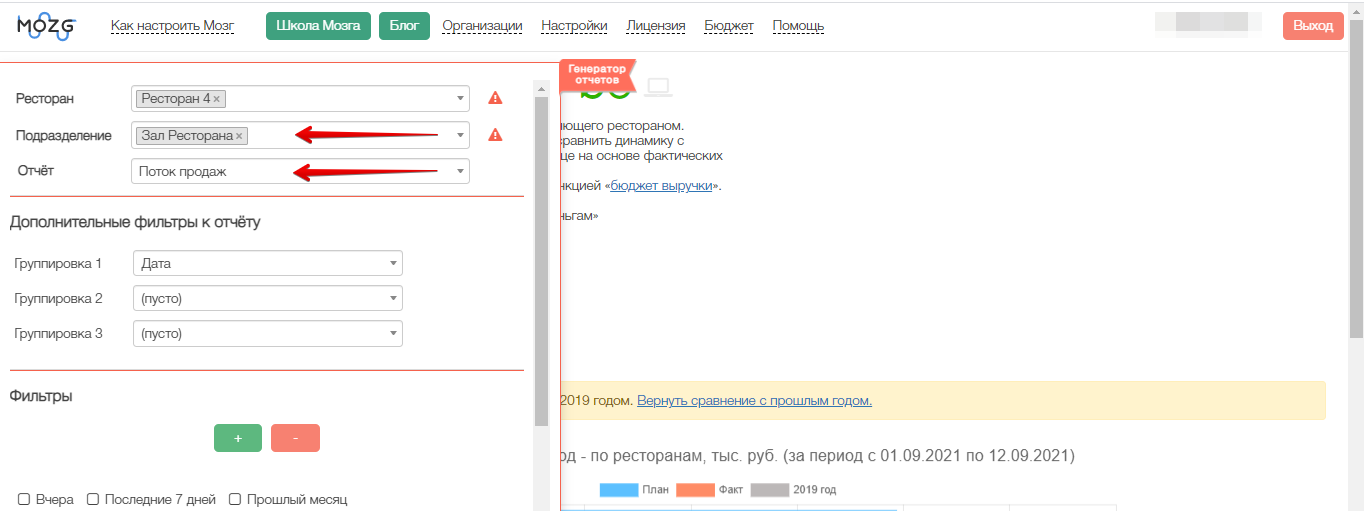Remove the Ресторан 4 tag

(217, 99)
